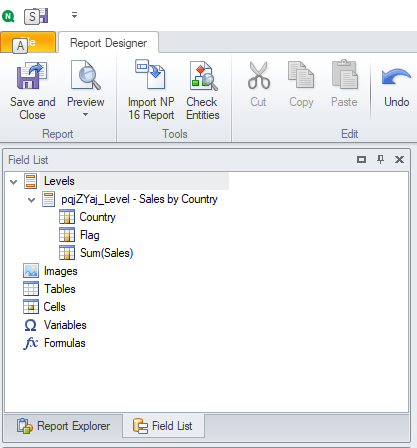The width and height of the screenshot is (417, 448).
Task: Click the Variables omega icon
Action: [x=30, y=325]
